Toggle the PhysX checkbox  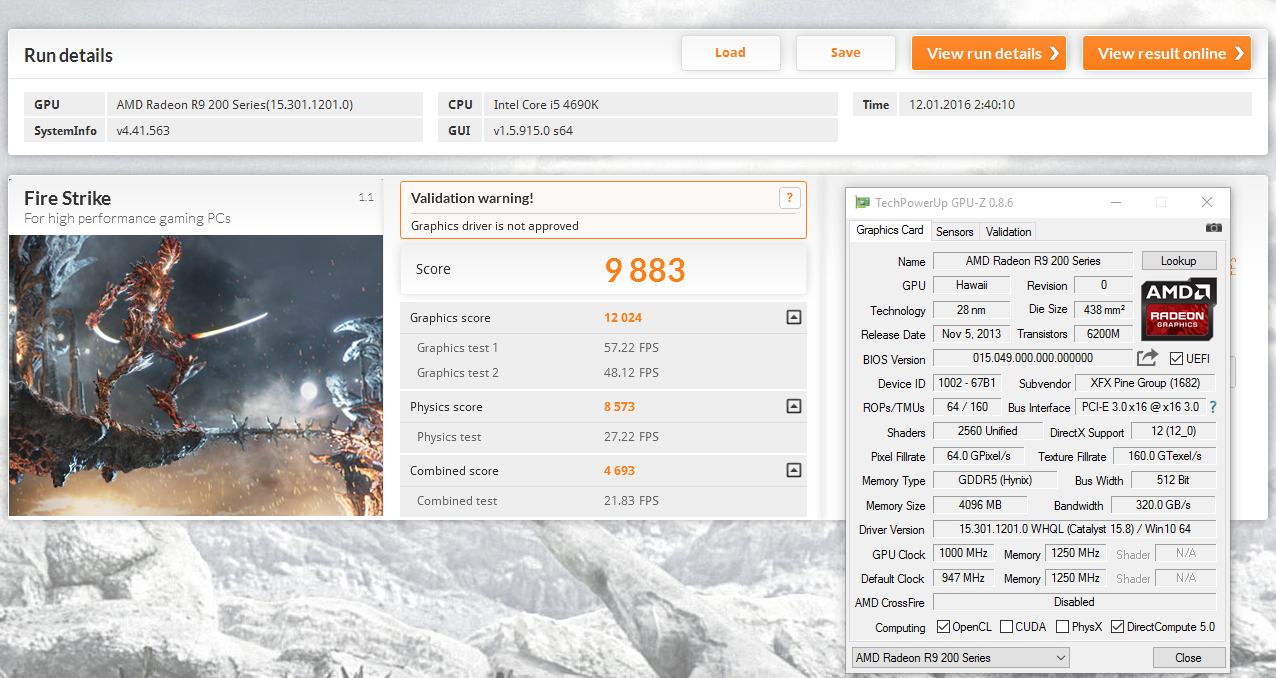tap(1062, 627)
